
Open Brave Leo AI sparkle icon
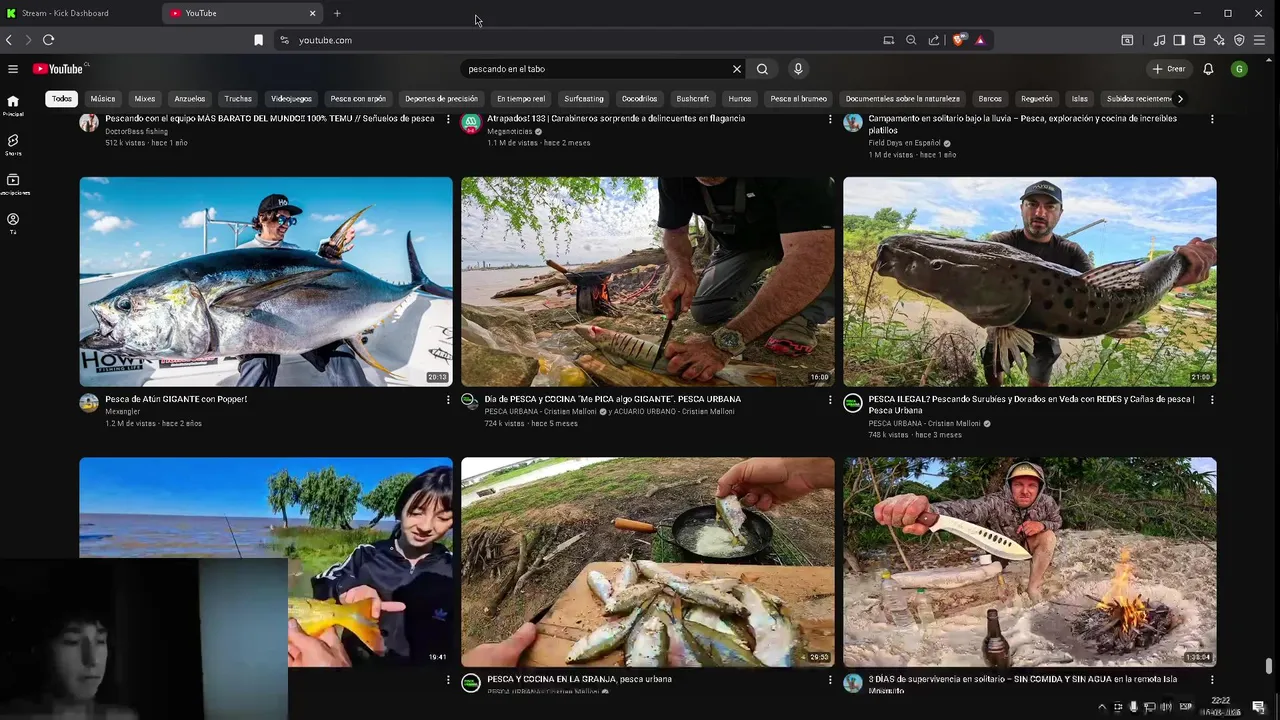[1219, 40]
